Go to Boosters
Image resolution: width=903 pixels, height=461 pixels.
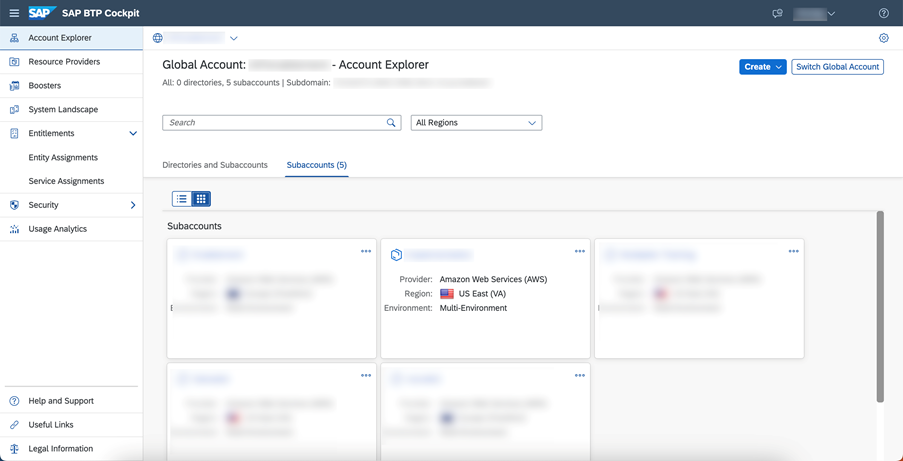(x=71, y=85)
